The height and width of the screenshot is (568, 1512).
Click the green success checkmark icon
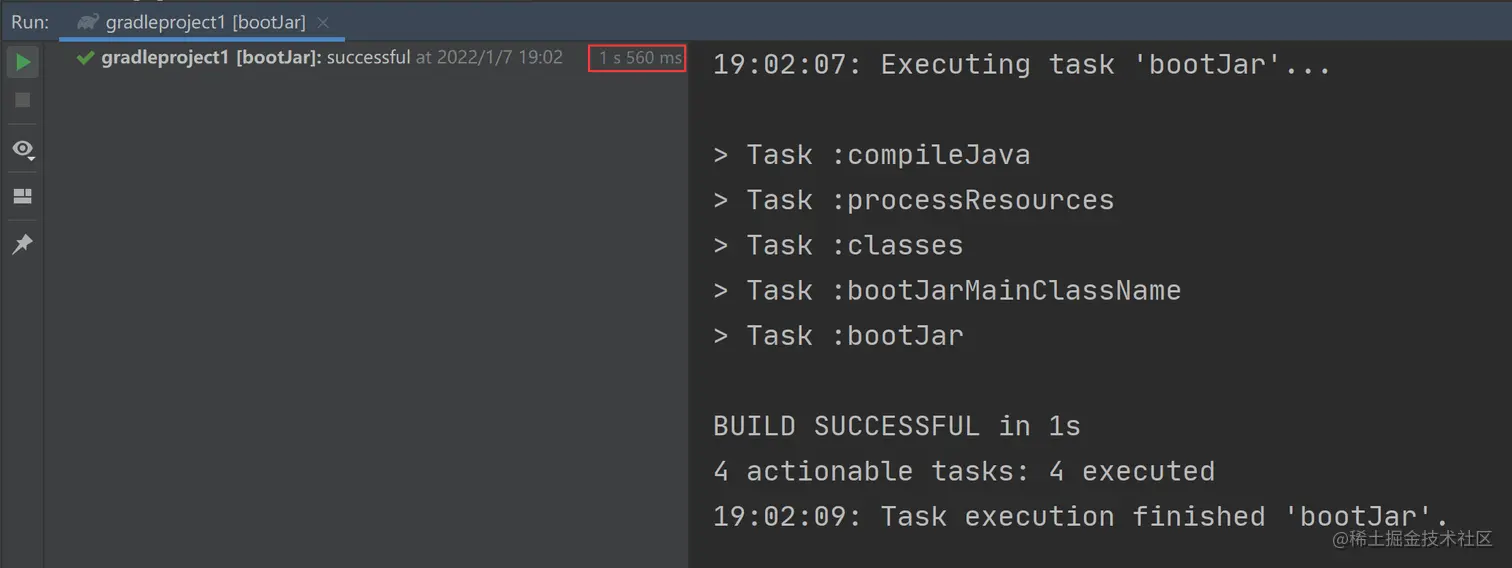(x=85, y=58)
